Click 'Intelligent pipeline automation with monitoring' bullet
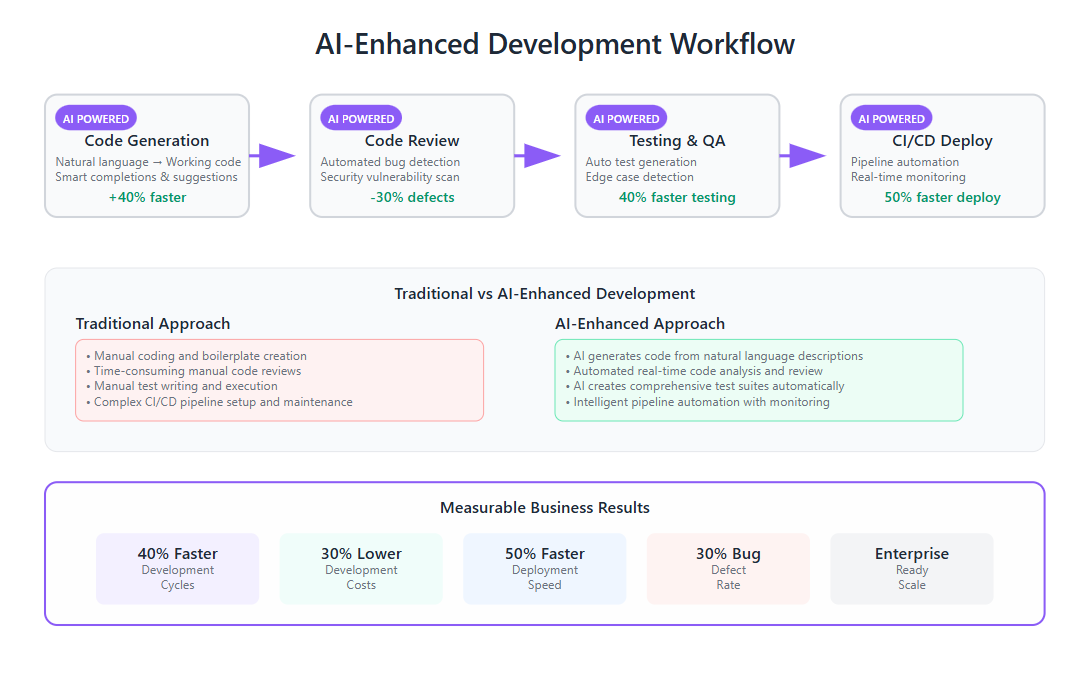The image size is (1092, 678). click(x=697, y=402)
